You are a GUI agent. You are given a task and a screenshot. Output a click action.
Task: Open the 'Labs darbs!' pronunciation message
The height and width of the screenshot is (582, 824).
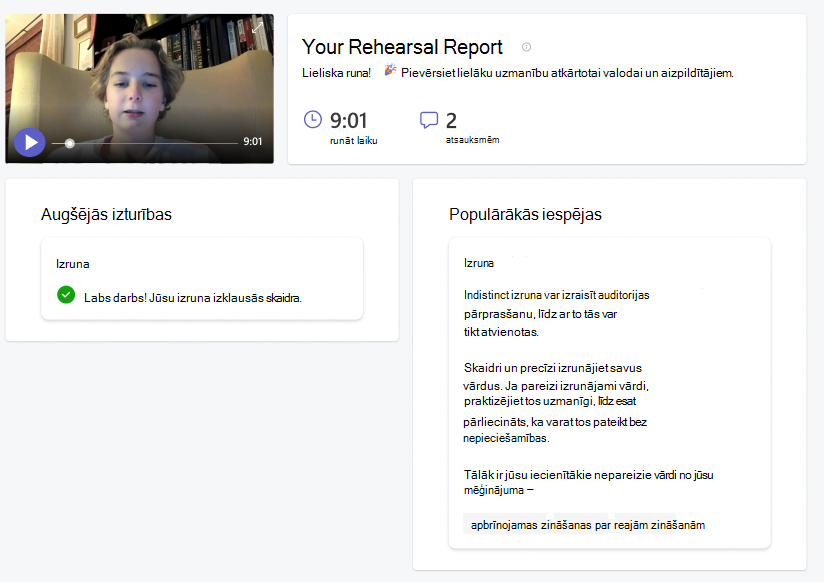(x=192, y=298)
